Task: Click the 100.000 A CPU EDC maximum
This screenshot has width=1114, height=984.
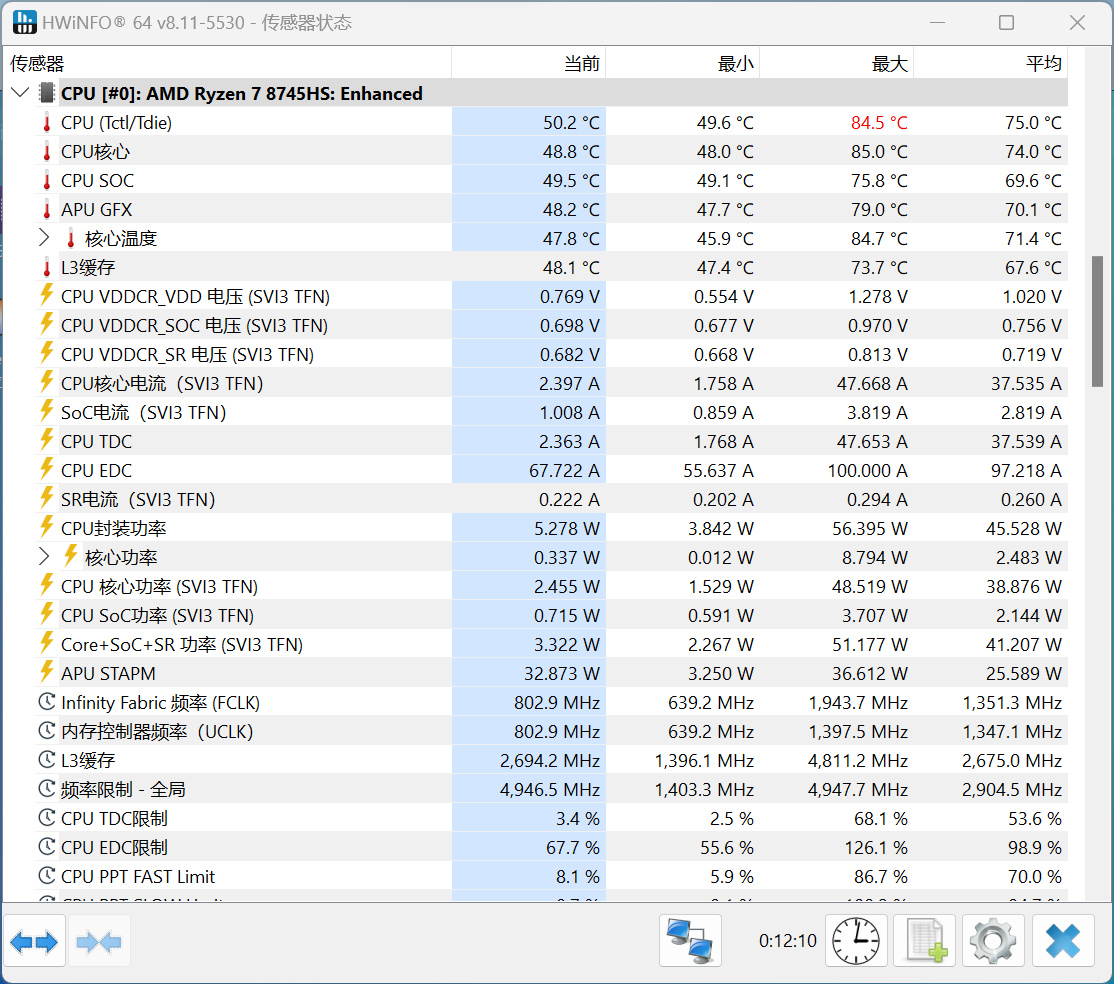Action: pos(867,470)
